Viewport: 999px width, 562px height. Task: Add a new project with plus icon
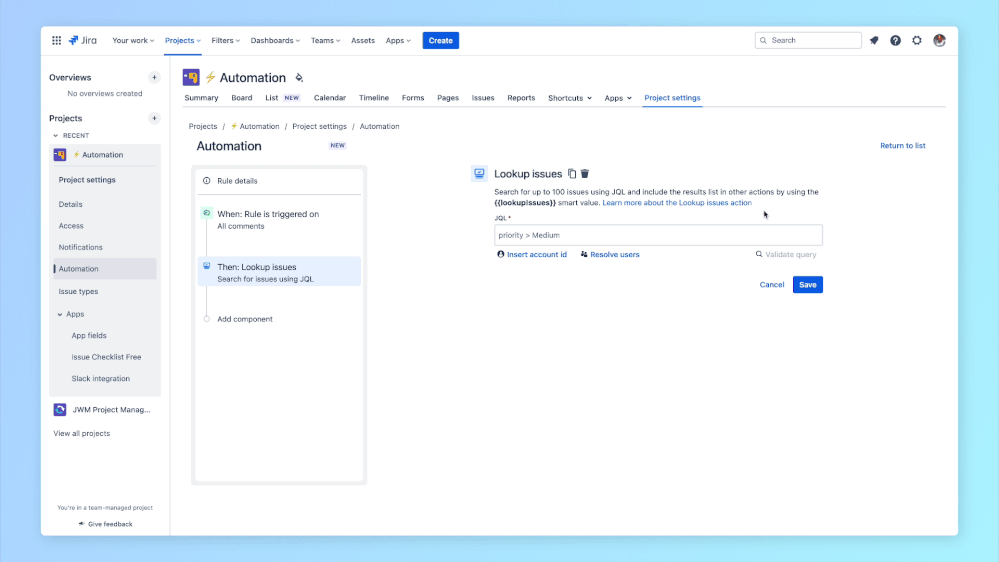point(154,118)
